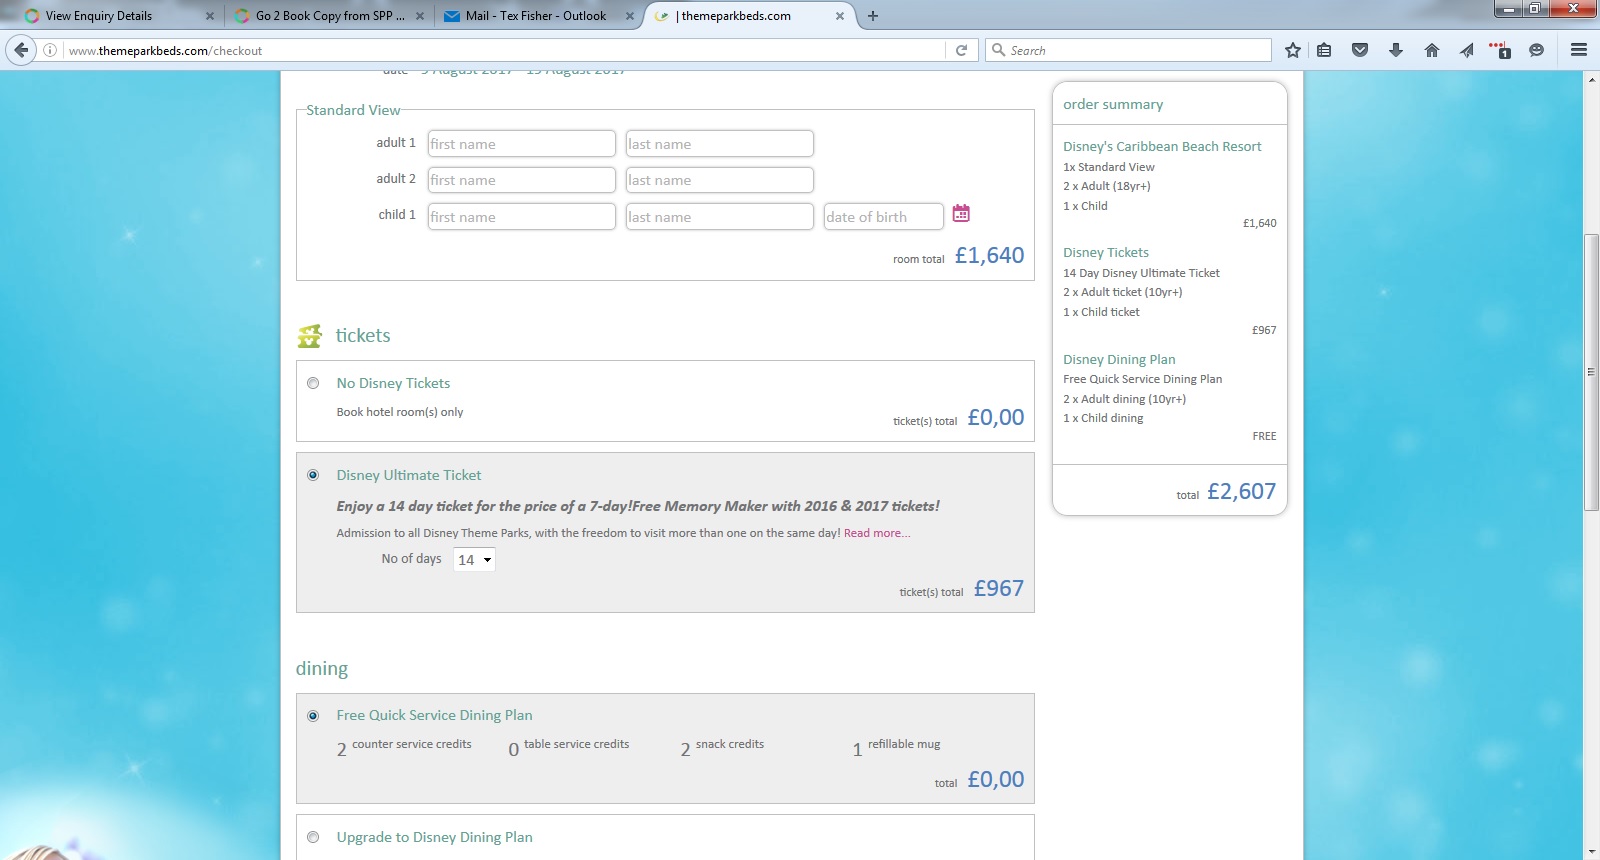Click adult 1 last name field

point(720,144)
